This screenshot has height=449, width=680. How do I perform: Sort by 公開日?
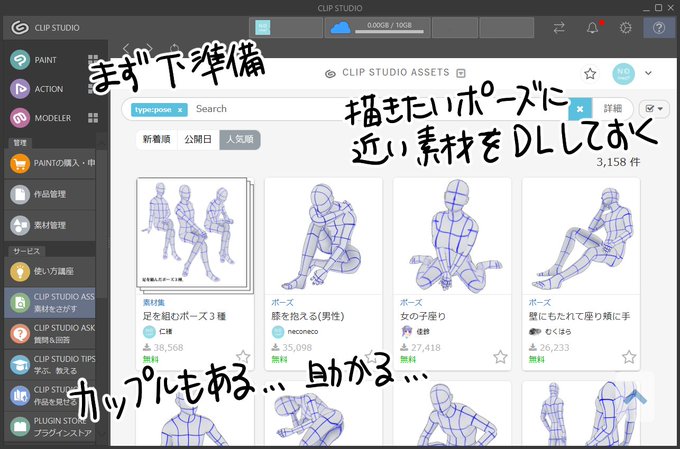(x=198, y=140)
